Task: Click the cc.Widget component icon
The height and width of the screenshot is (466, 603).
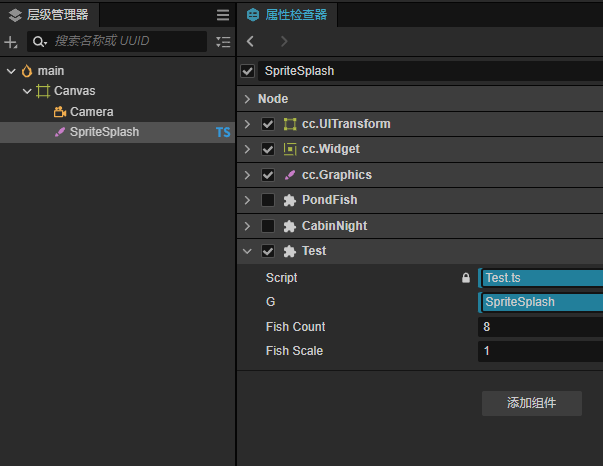Action: pos(290,149)
